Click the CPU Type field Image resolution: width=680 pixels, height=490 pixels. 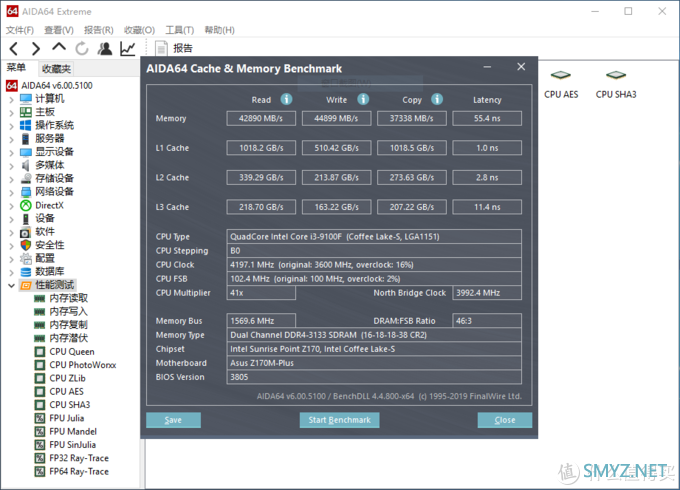[374, 236]
